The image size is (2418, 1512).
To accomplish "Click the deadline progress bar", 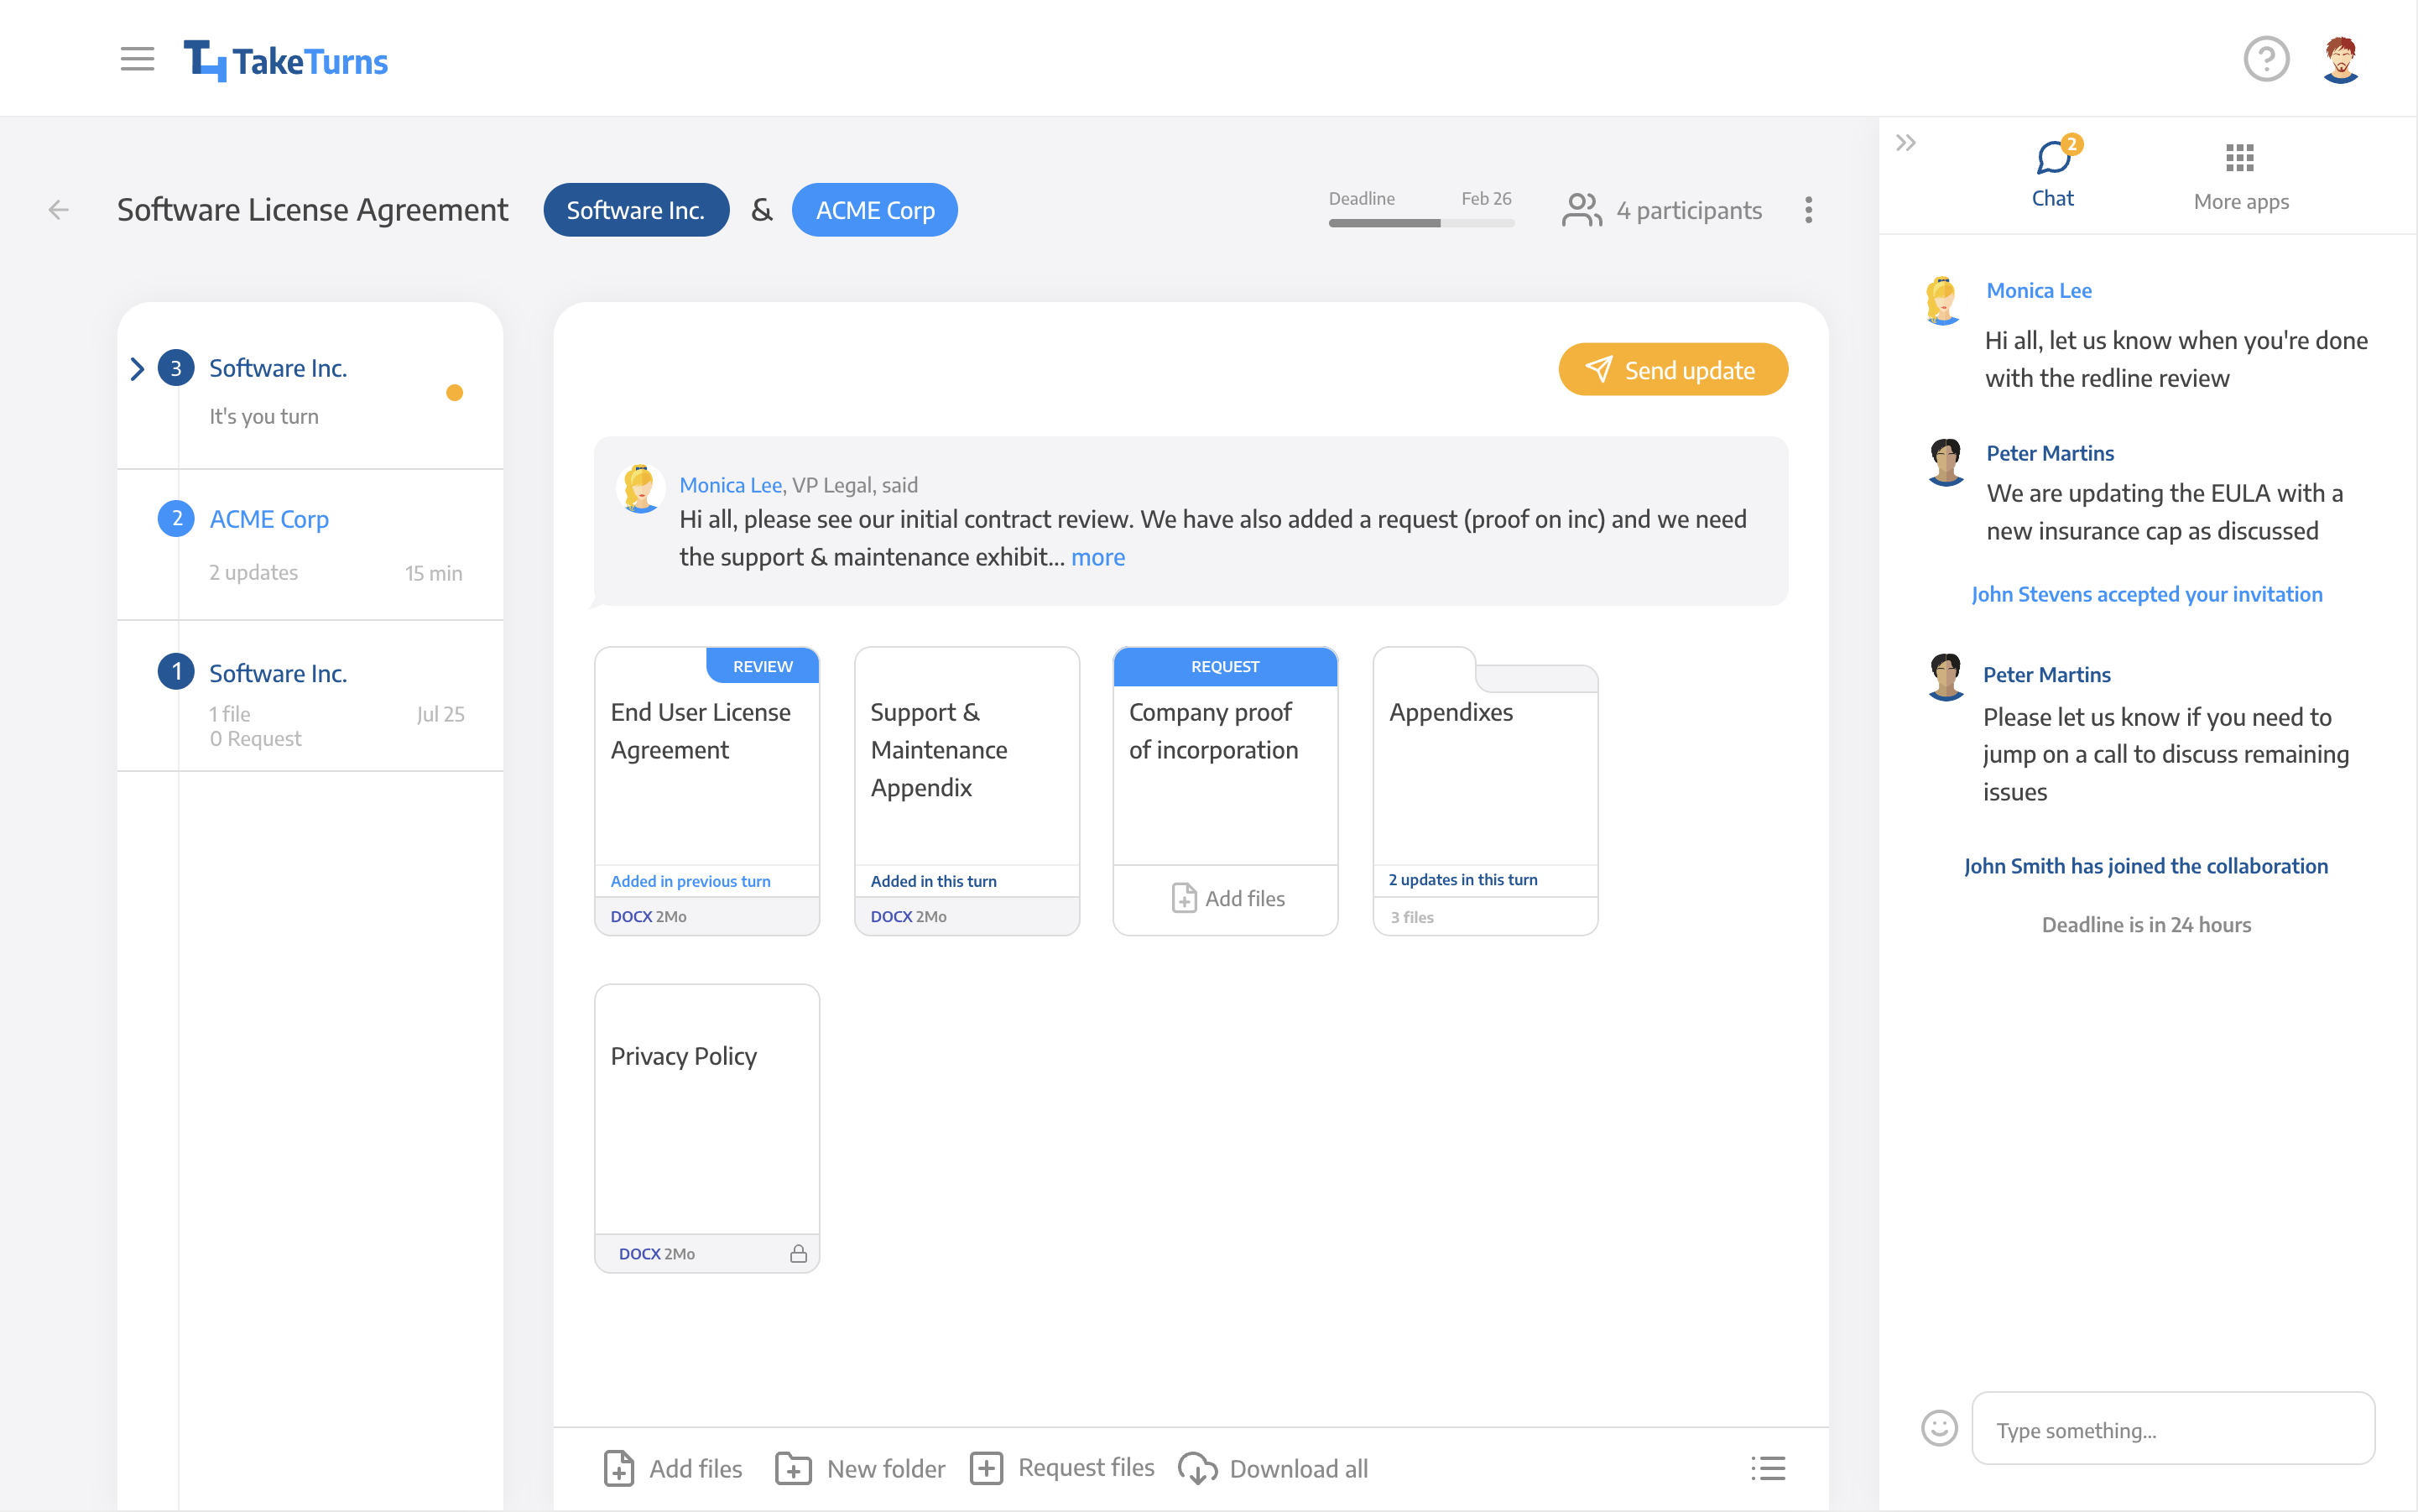I will click(x=1420, y=223).
